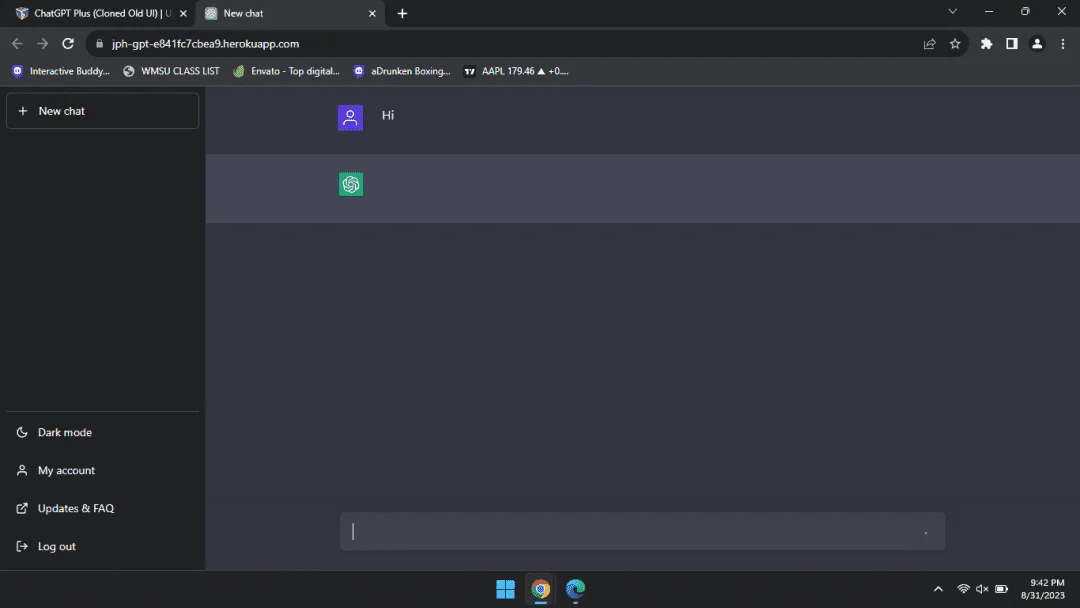This screenshot has height=608, width=1080.
Task: Open the Envato - Top digital bookmark
Action: pyautogui.click(x=287, y=71)
